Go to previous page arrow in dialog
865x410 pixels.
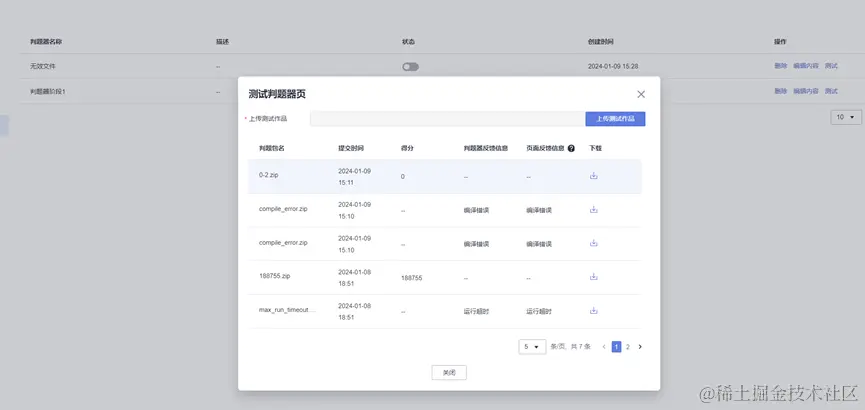point(604,347)
